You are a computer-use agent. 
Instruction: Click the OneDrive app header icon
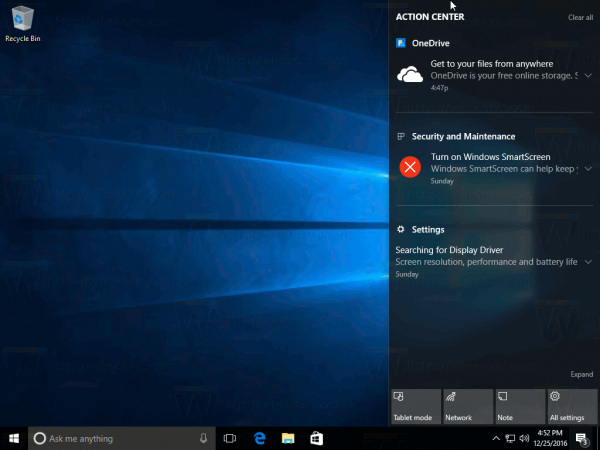pyautogui.click(x=401, y=43)
